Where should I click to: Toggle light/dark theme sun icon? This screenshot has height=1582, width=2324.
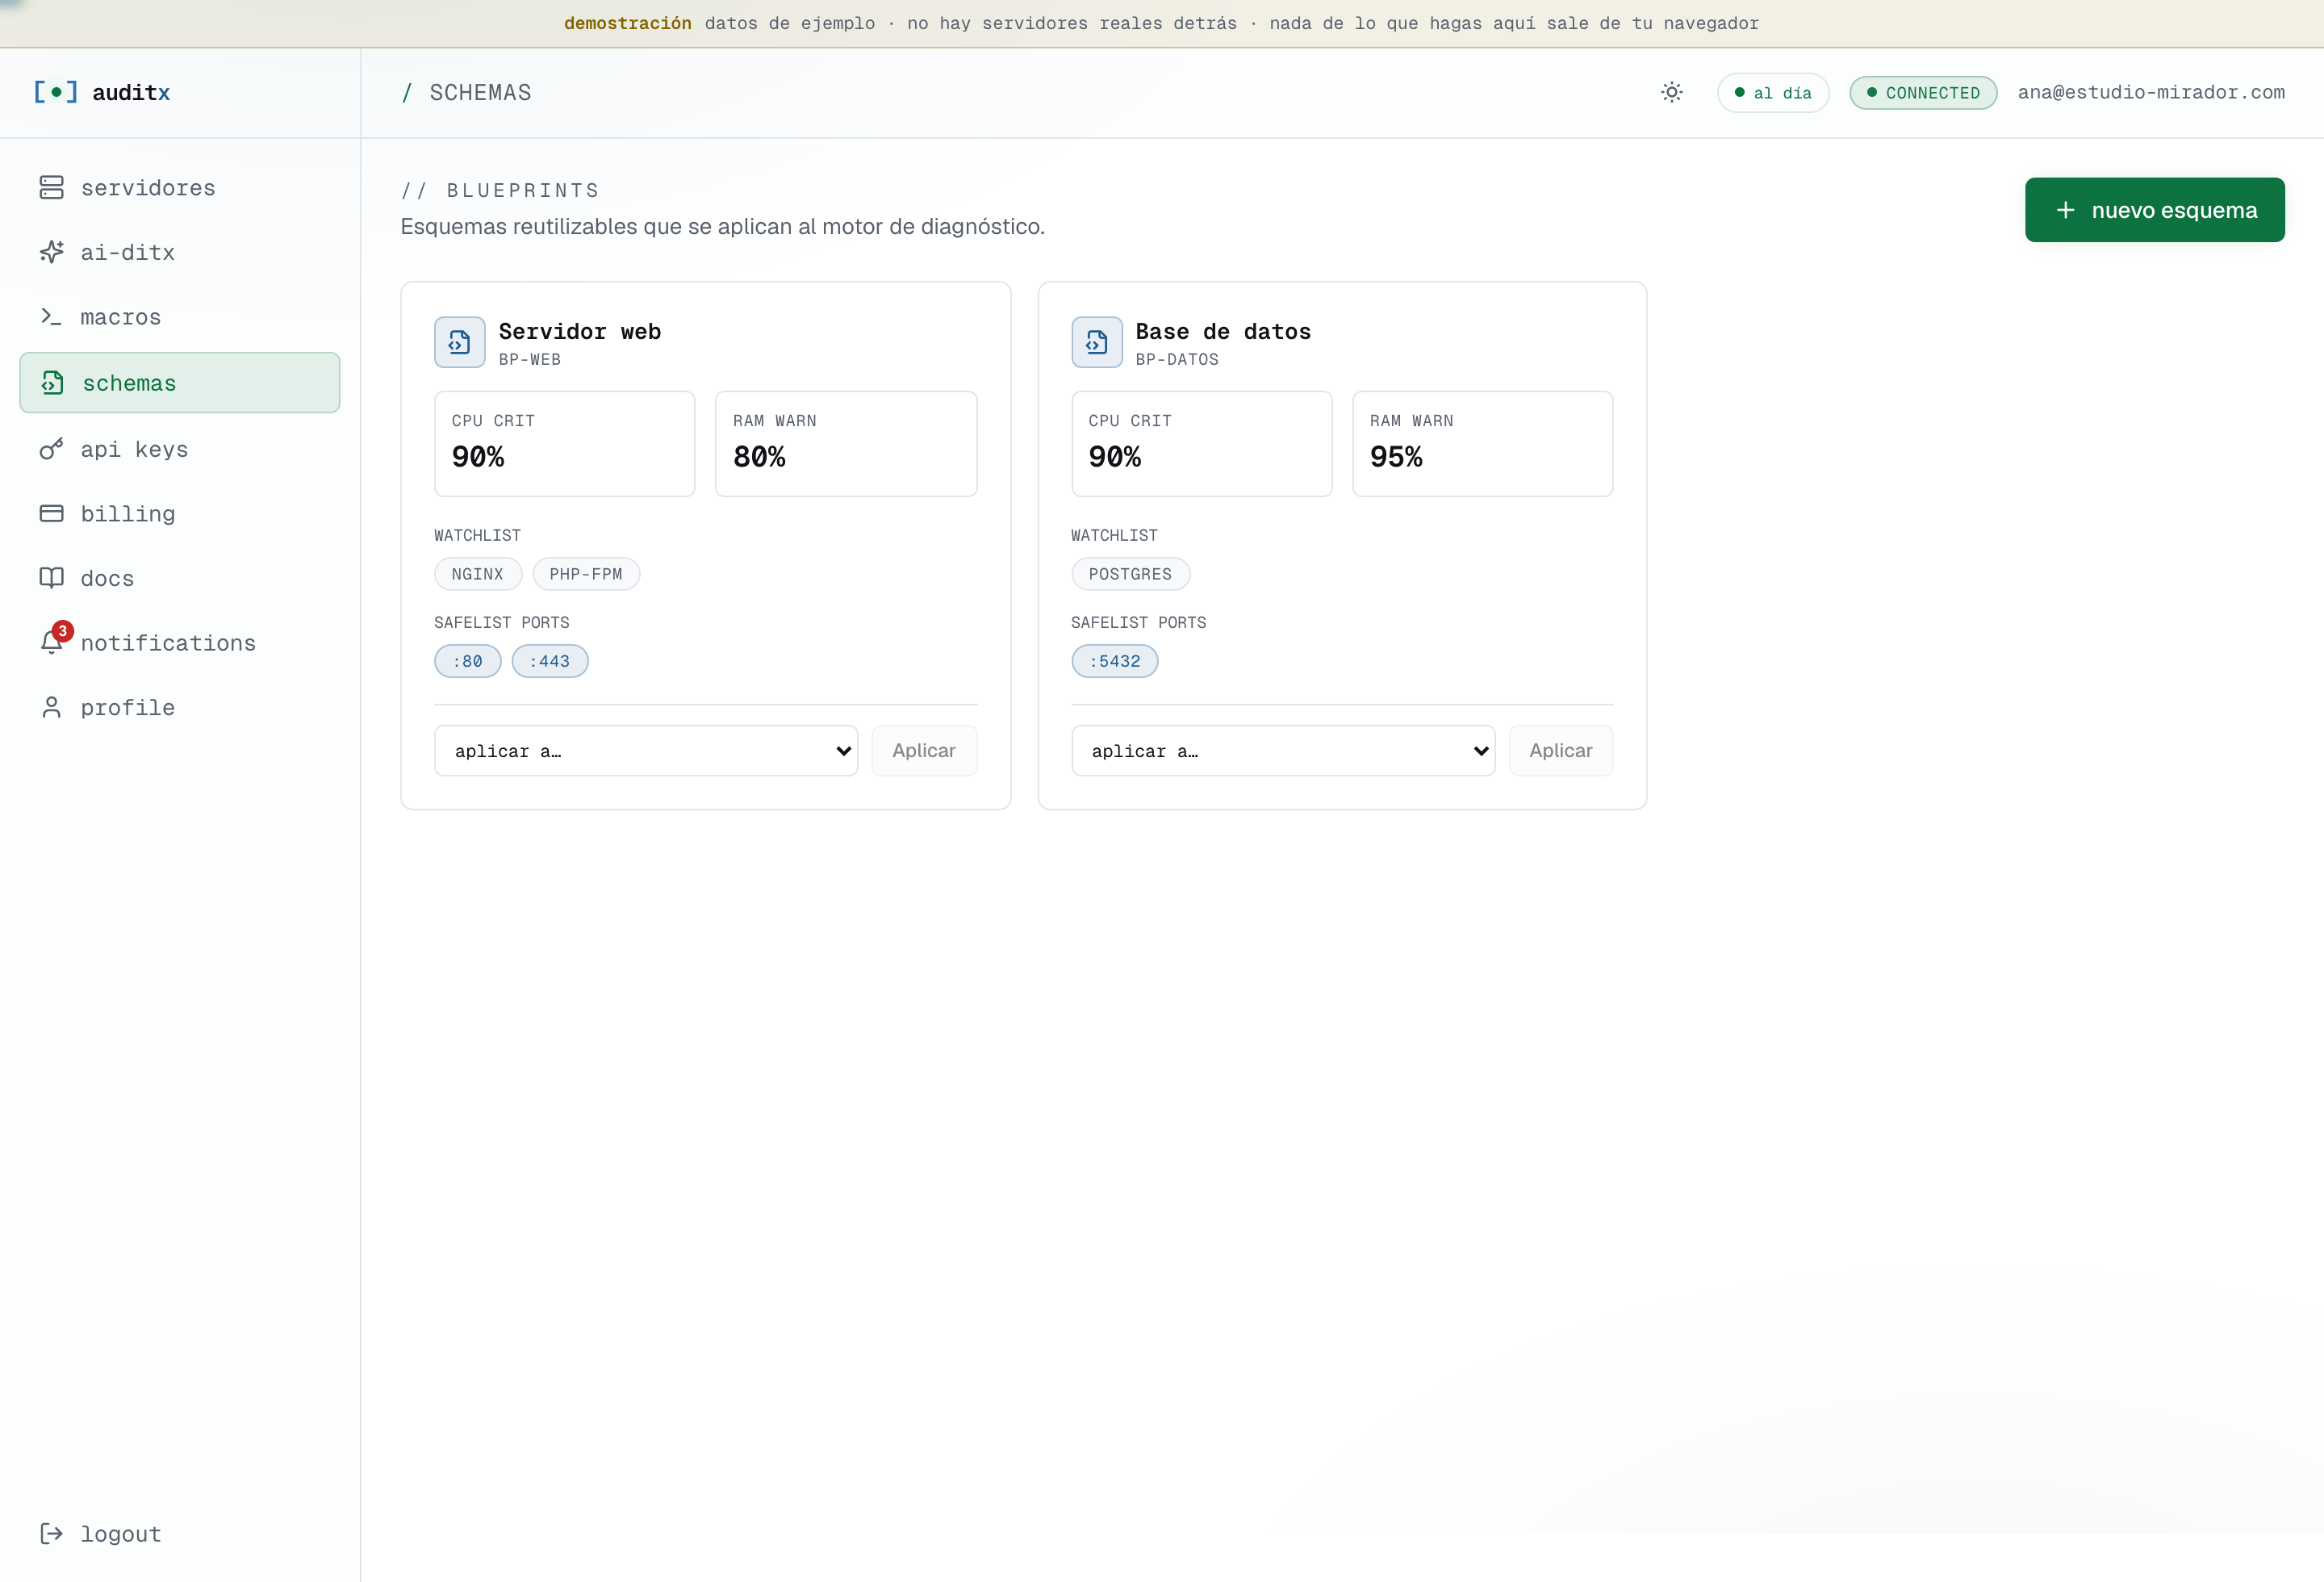tap(1671, 92)
